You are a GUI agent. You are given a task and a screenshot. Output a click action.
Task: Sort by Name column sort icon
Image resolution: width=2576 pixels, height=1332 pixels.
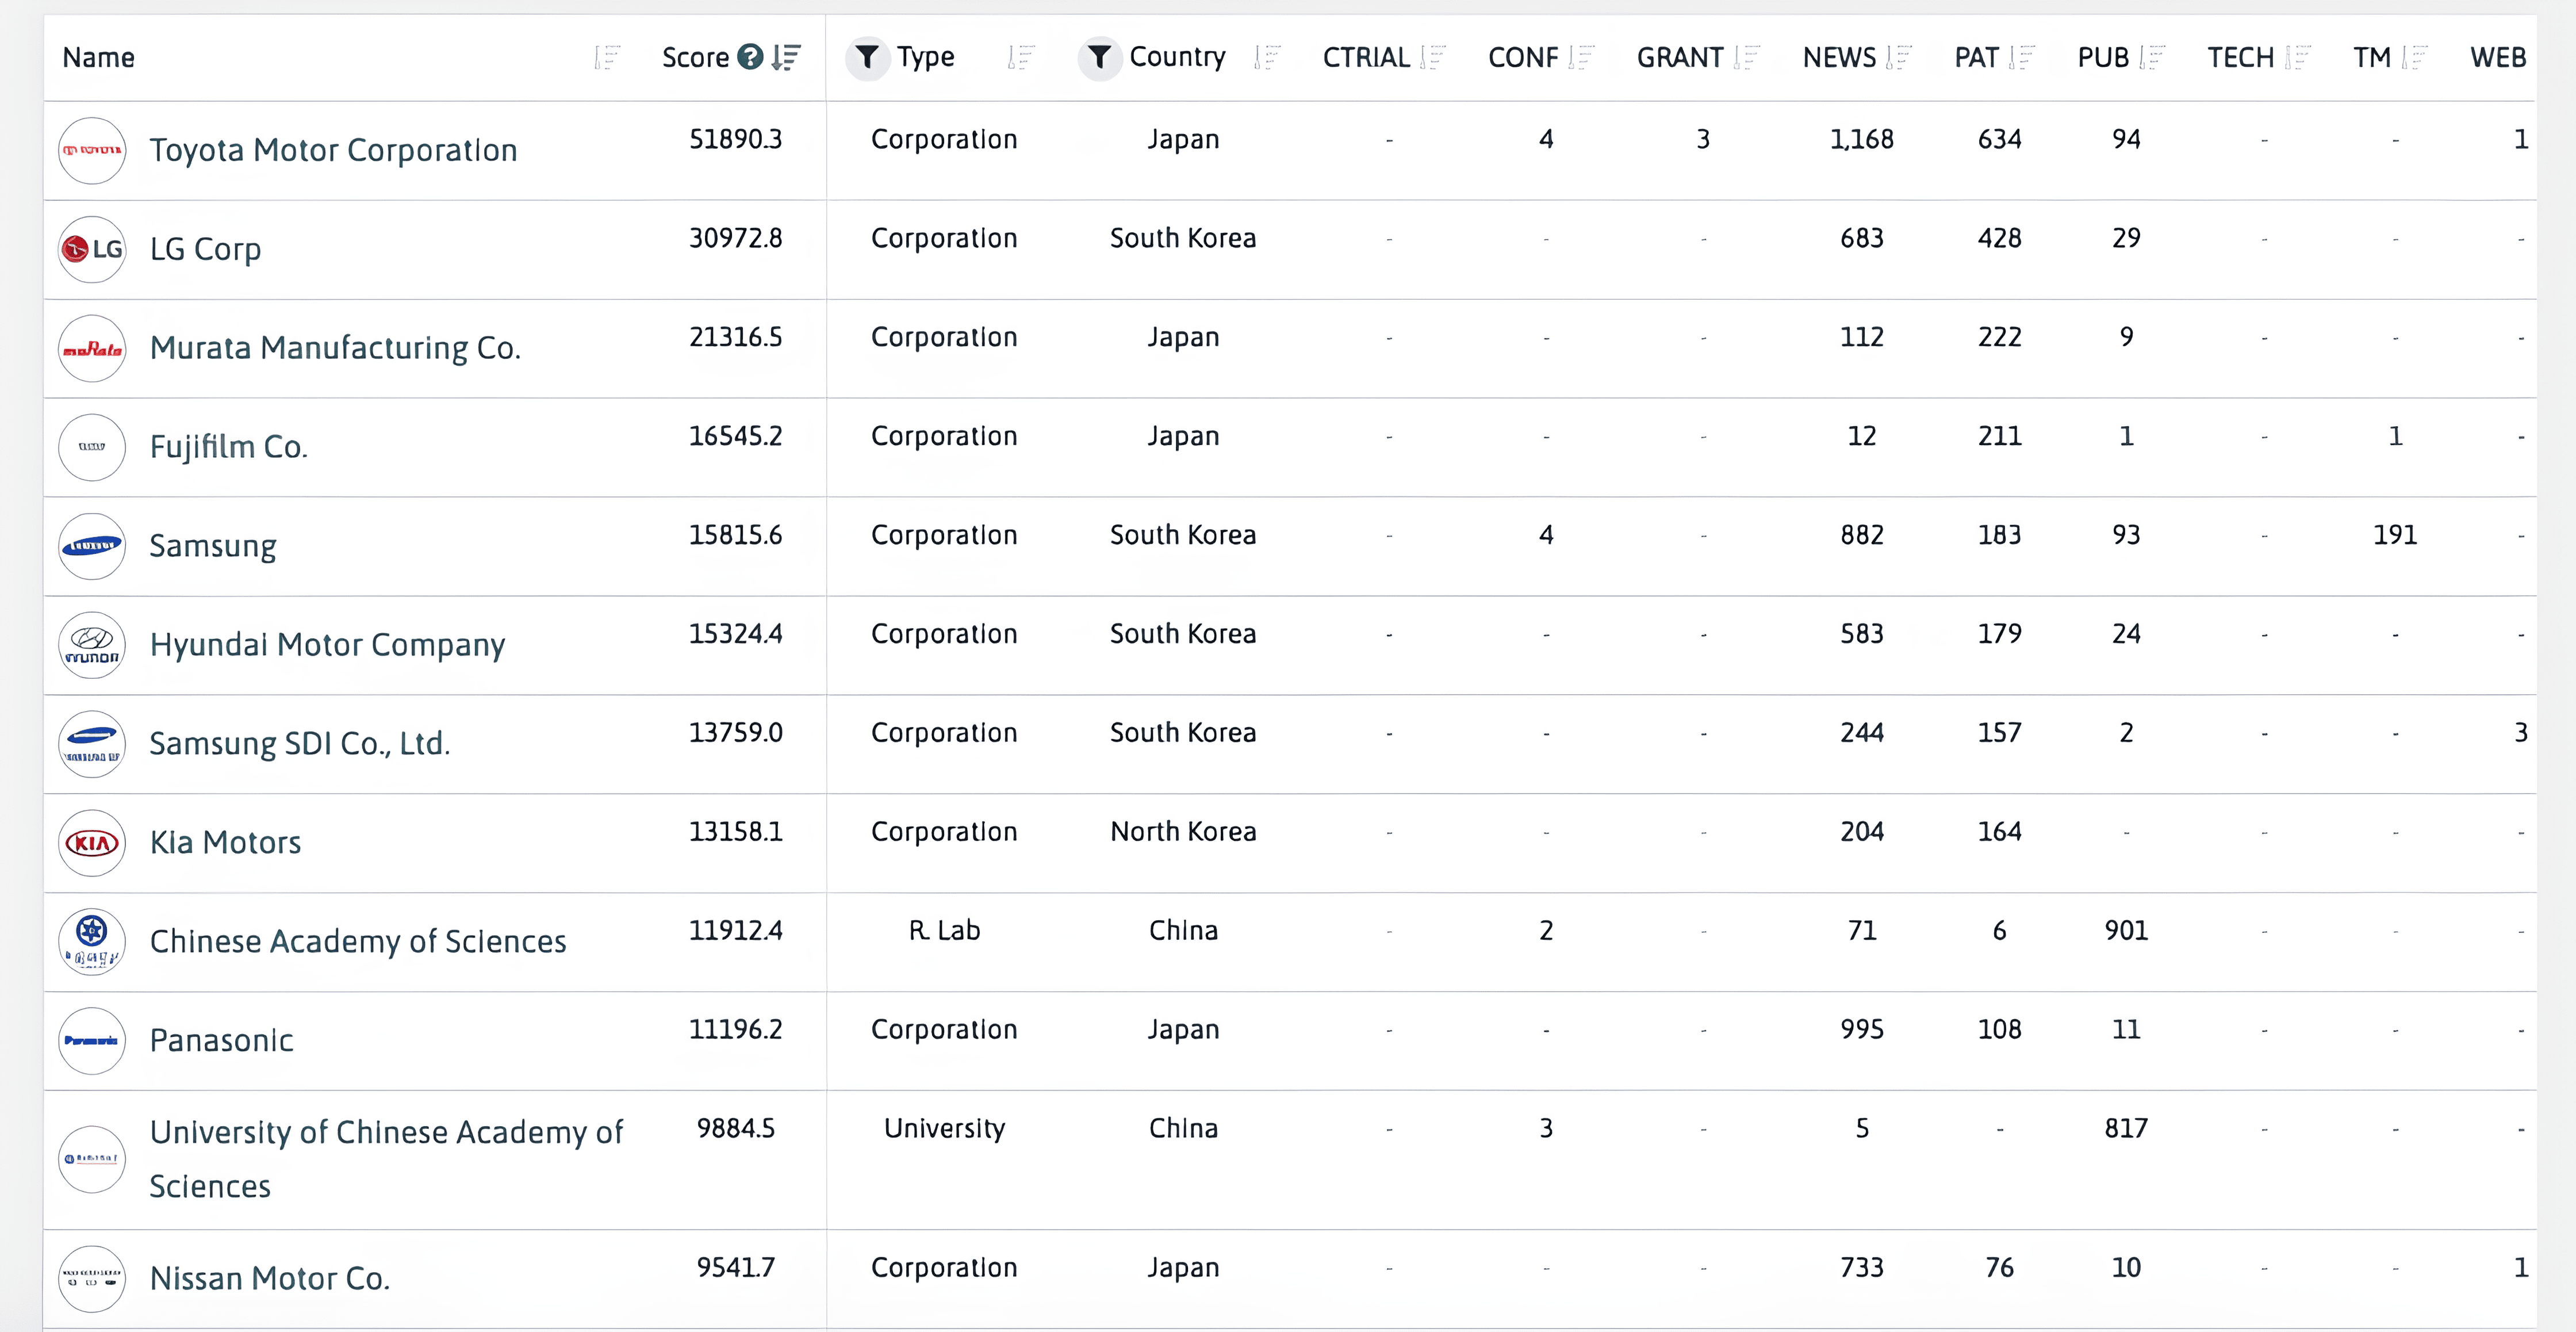pyautogui.click(x=607, y=57)
